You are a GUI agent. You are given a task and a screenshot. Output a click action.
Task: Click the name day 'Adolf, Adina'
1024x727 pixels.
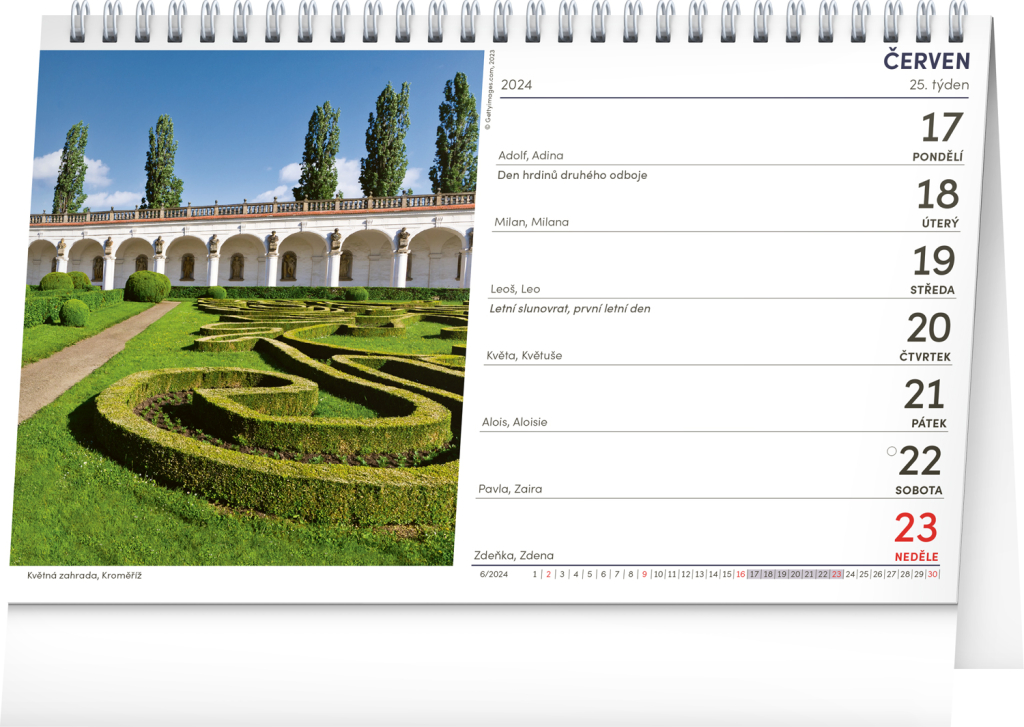point(530,155)
